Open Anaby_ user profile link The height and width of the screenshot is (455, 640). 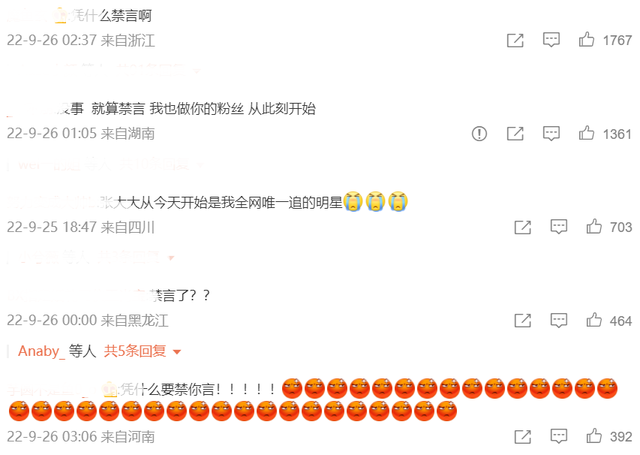pos(41,351)
